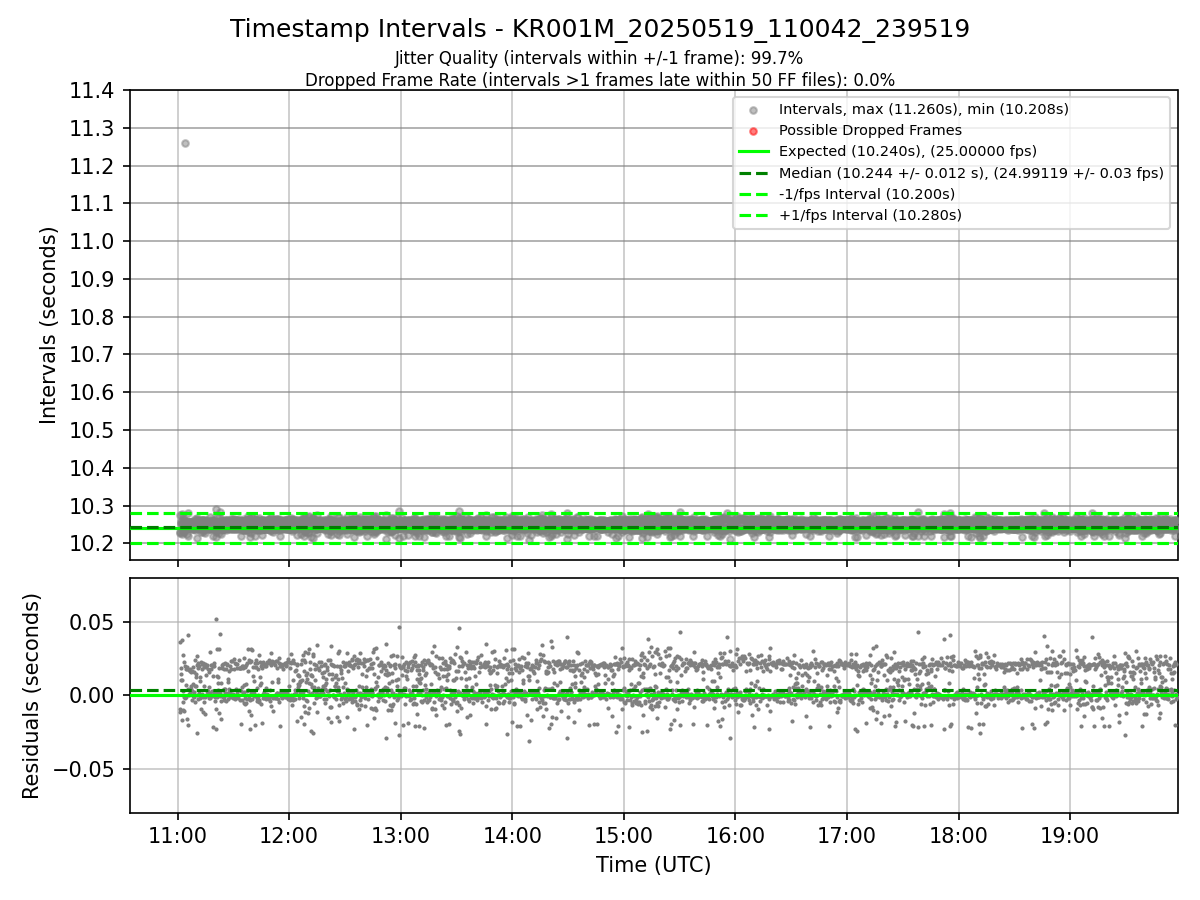1200x900 pixels.
Task: Click the 10.8 y-axis tick label
Action: (93, 317)
